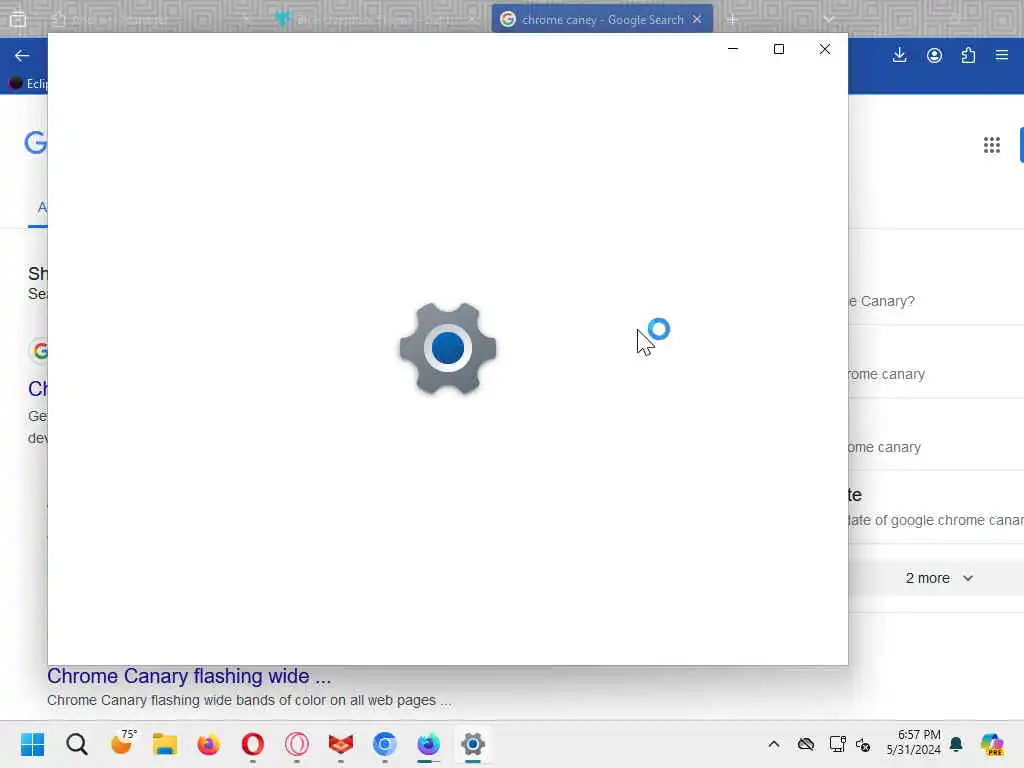This screenshot has height=768, width=1024.
Task: Open the display network tray icon
Action: click(837, 744)
